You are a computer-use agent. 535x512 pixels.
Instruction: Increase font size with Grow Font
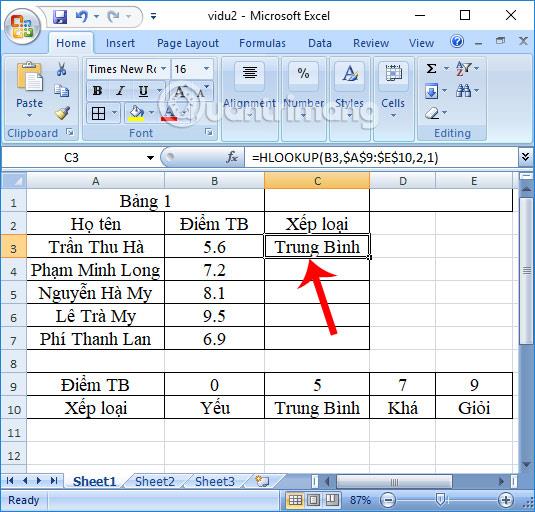point(180,91)
